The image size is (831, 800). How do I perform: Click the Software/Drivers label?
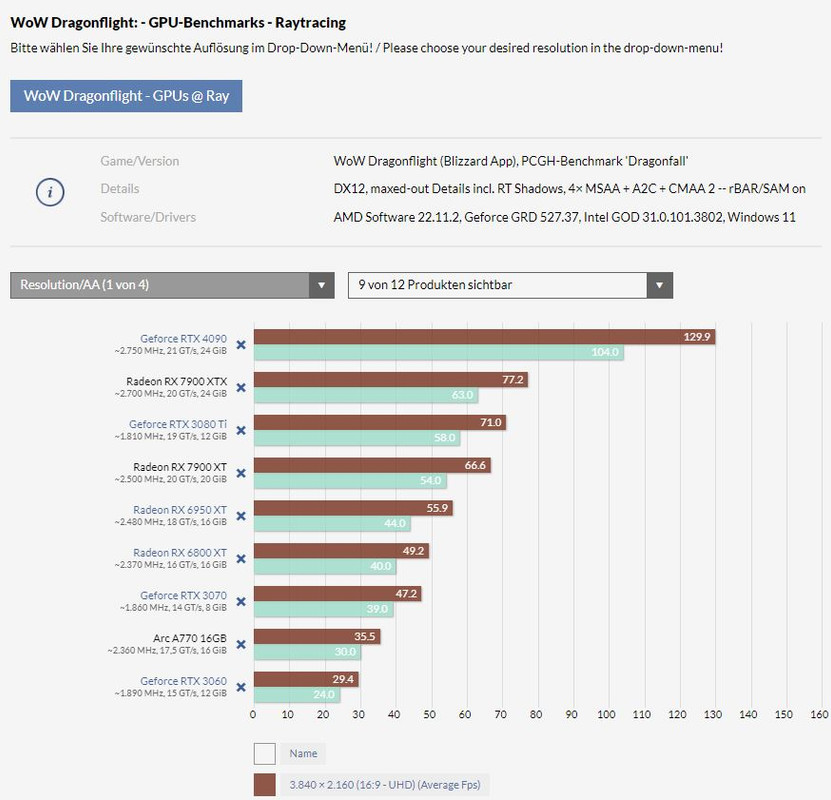pos(148,217)
